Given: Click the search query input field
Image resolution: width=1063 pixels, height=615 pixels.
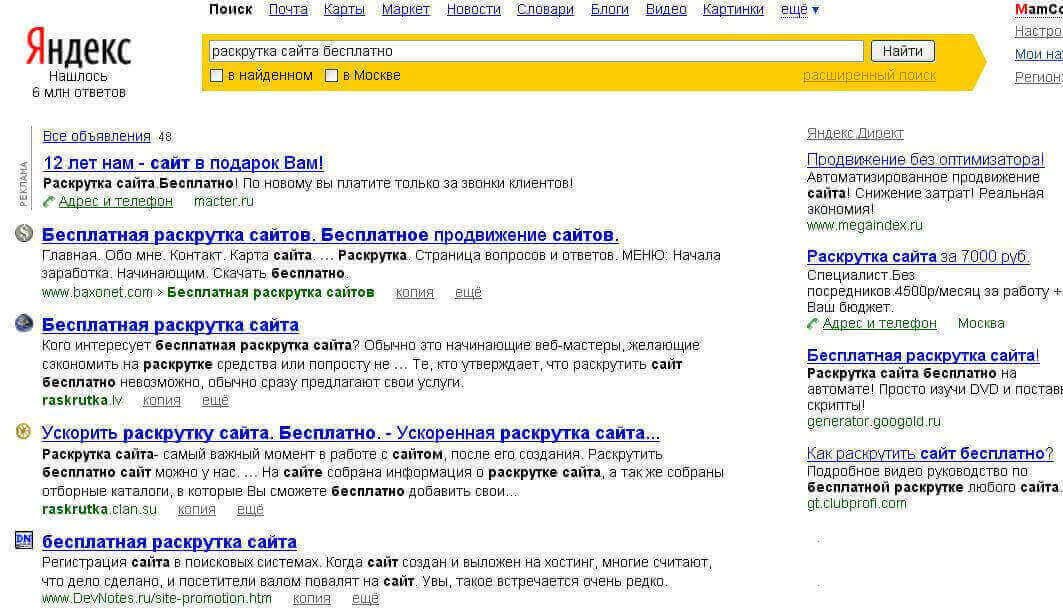Looking at the screenshot, I should [x=534, y=51].
